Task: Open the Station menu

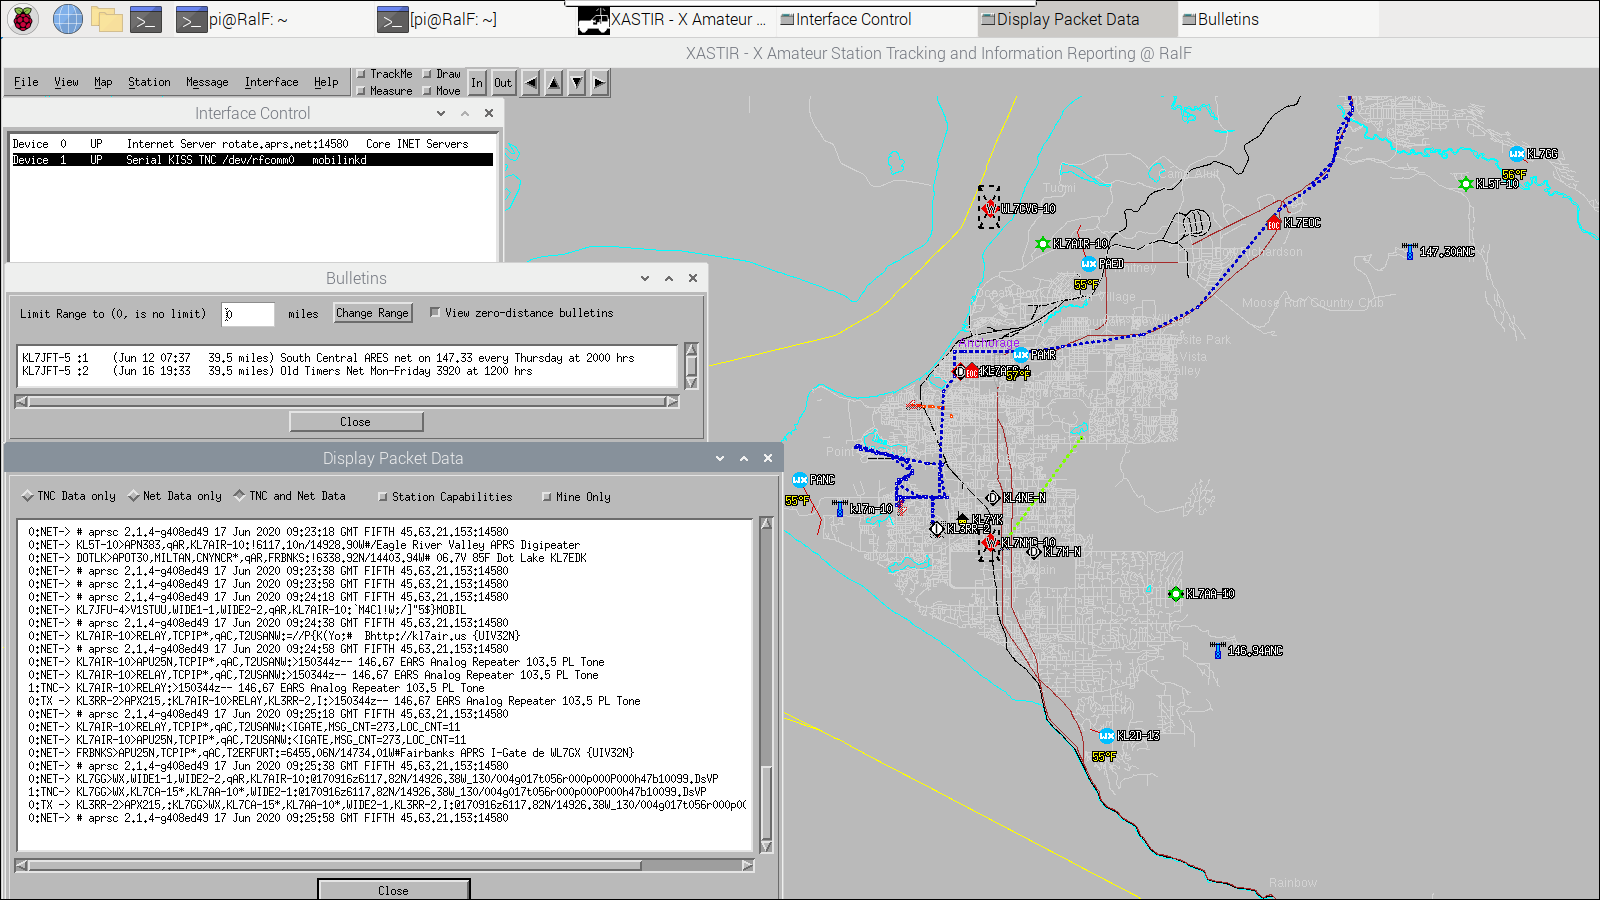Action: click(x=149, y=82)
